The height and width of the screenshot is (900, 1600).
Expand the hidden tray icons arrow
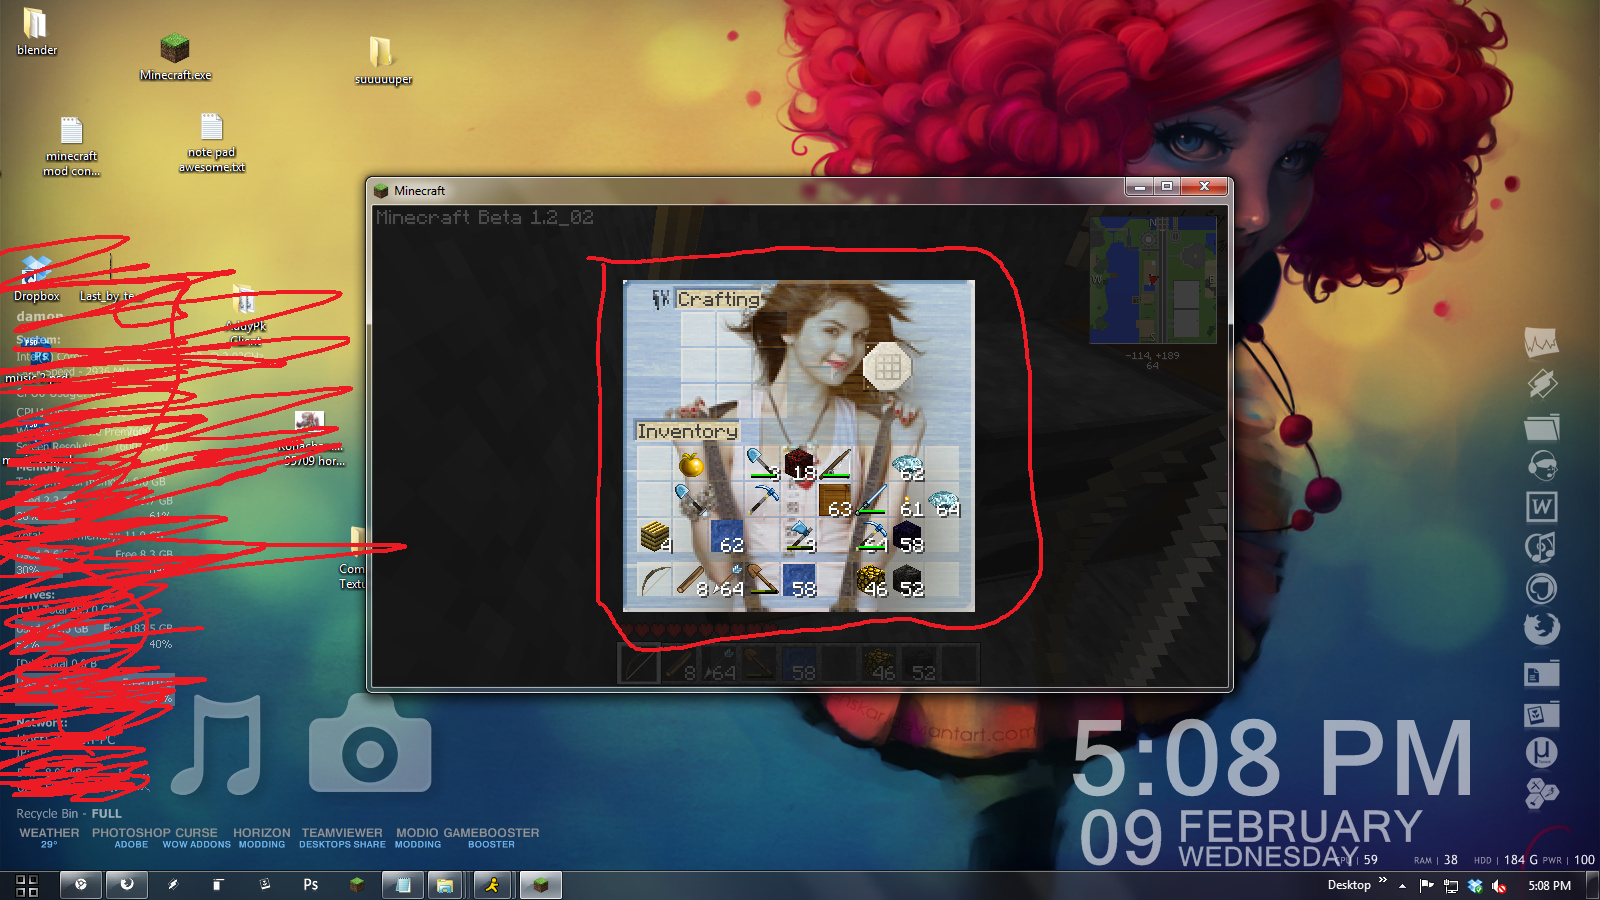click(1402, 886)
